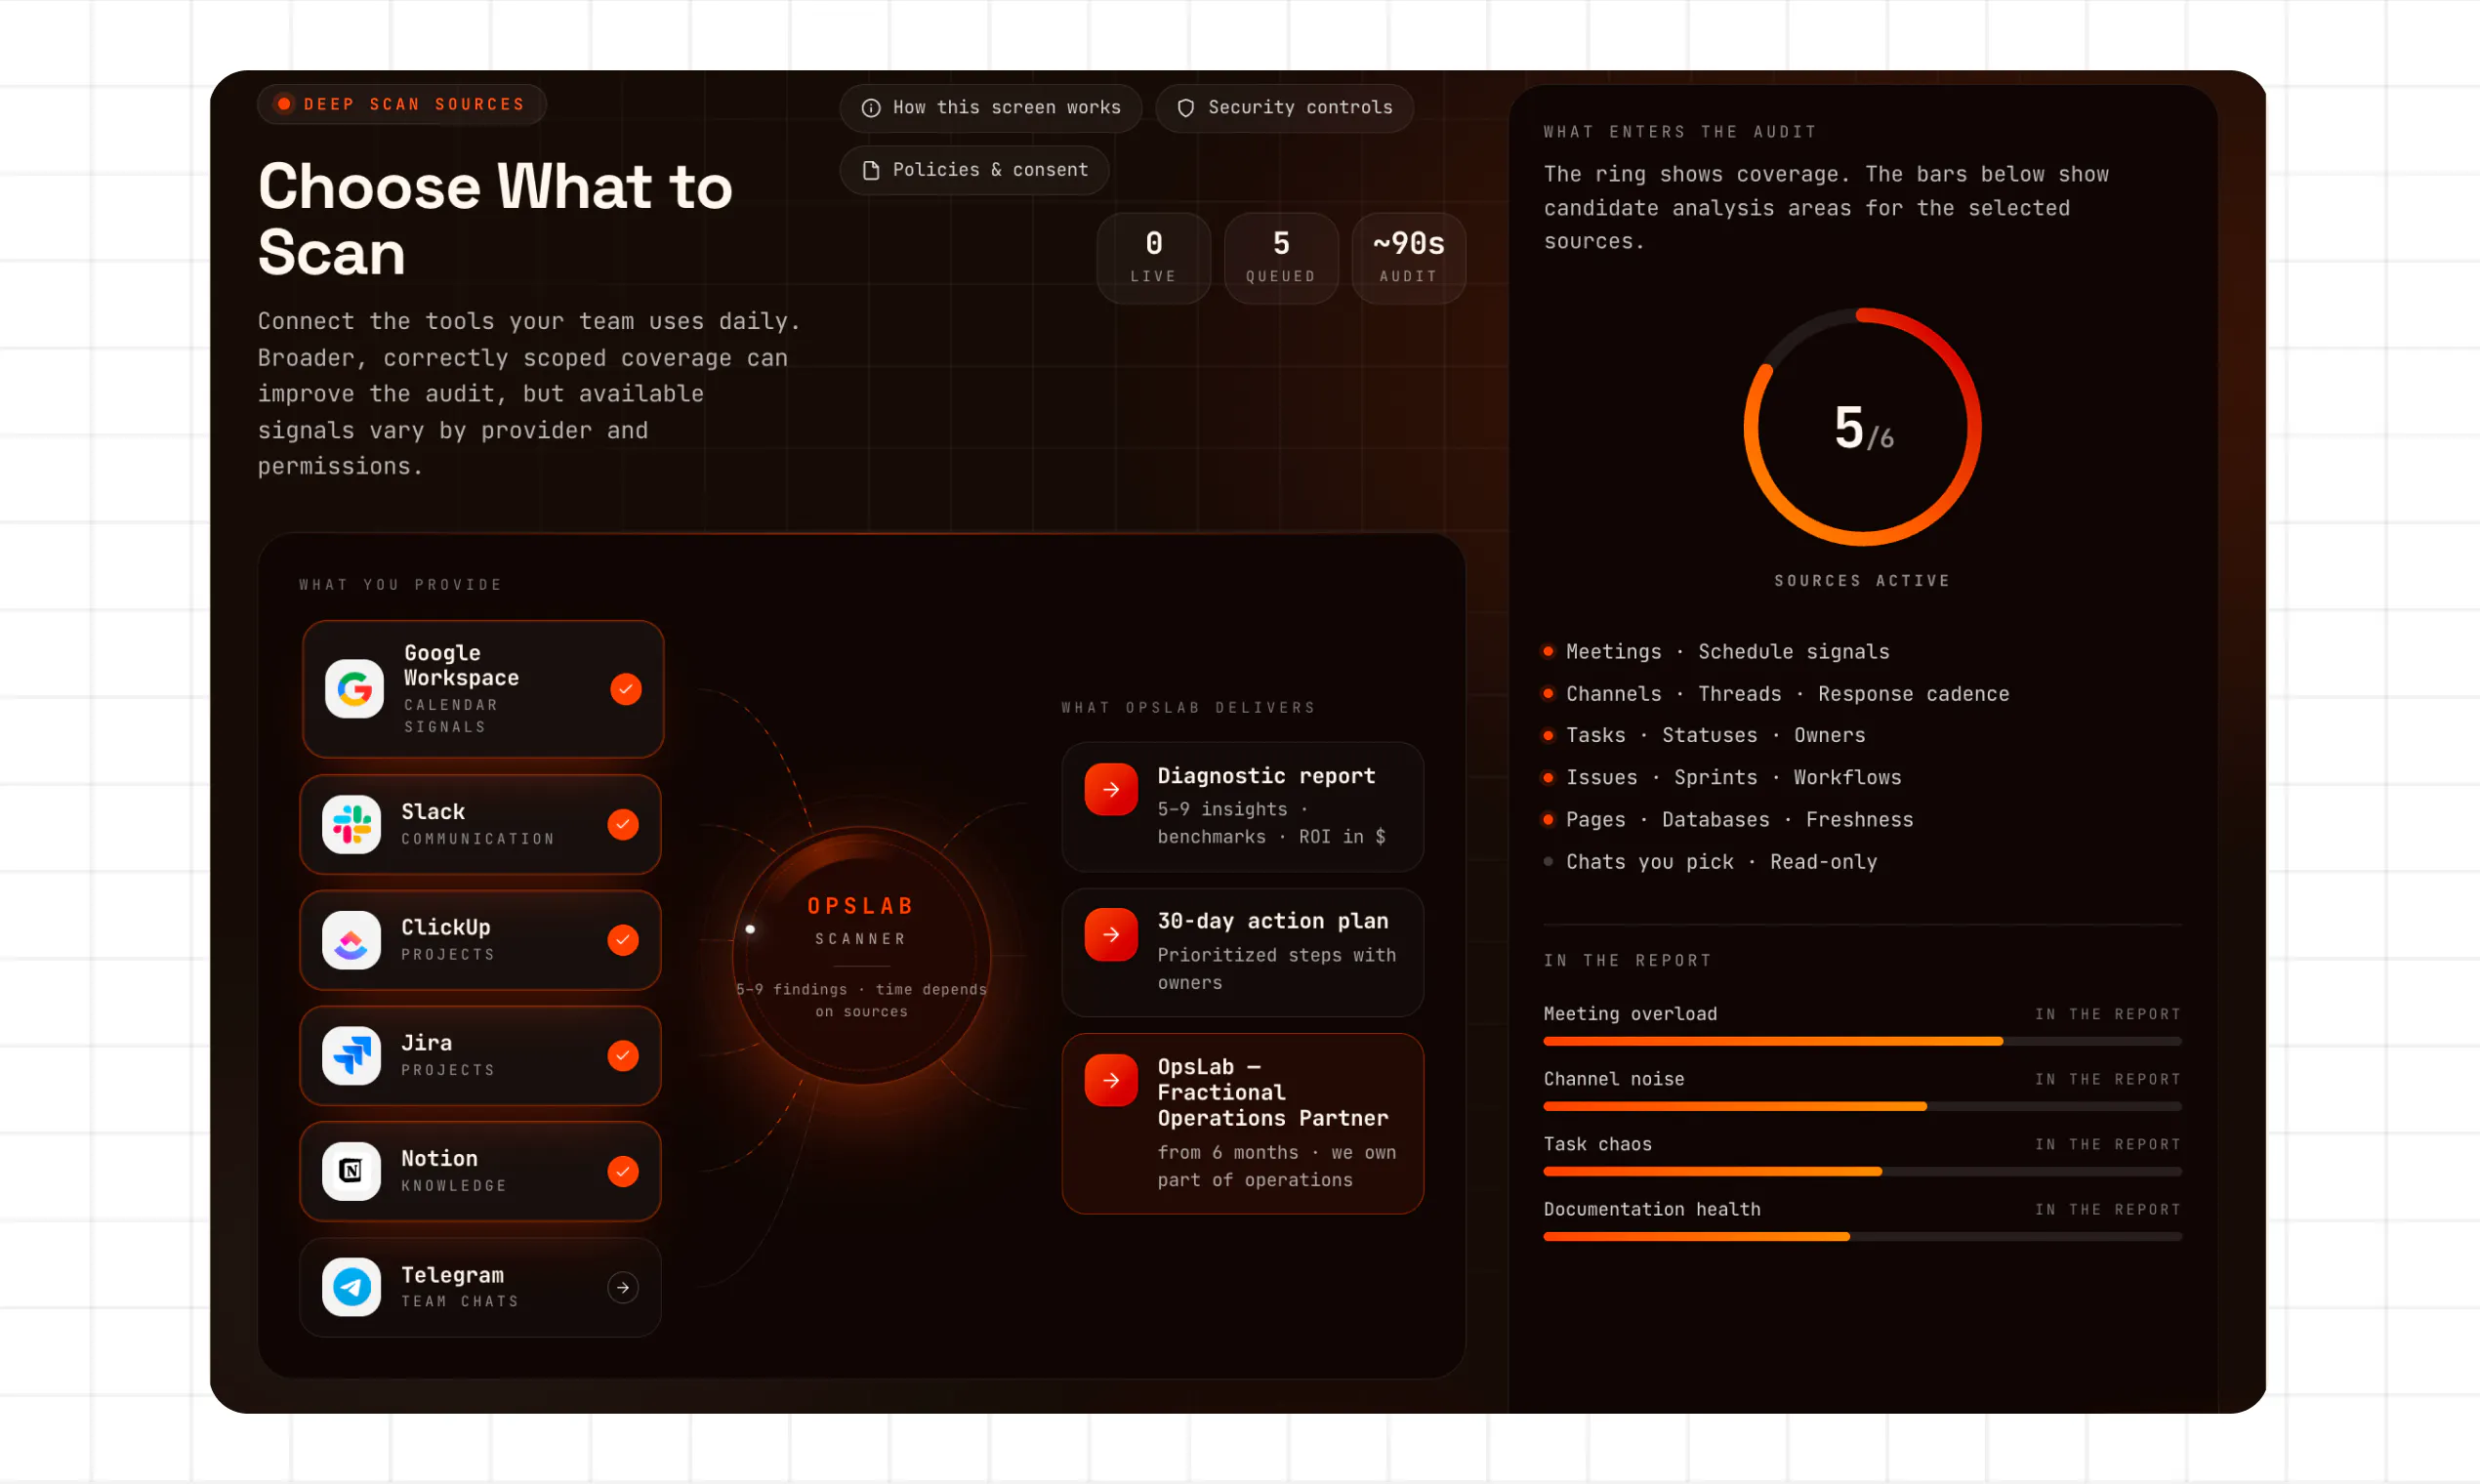The height and width of the screenshot is (1484, 2480).
Task: Connect Telegram using its arrow button
Action: click(623, 1288)
